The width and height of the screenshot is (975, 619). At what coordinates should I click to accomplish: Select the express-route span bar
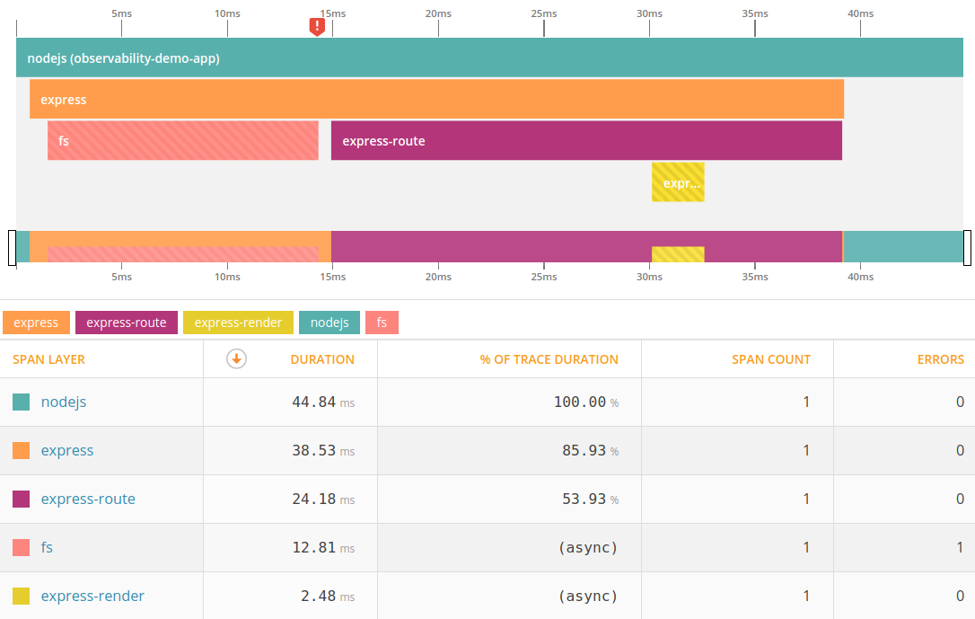click(x=586, y=141)
